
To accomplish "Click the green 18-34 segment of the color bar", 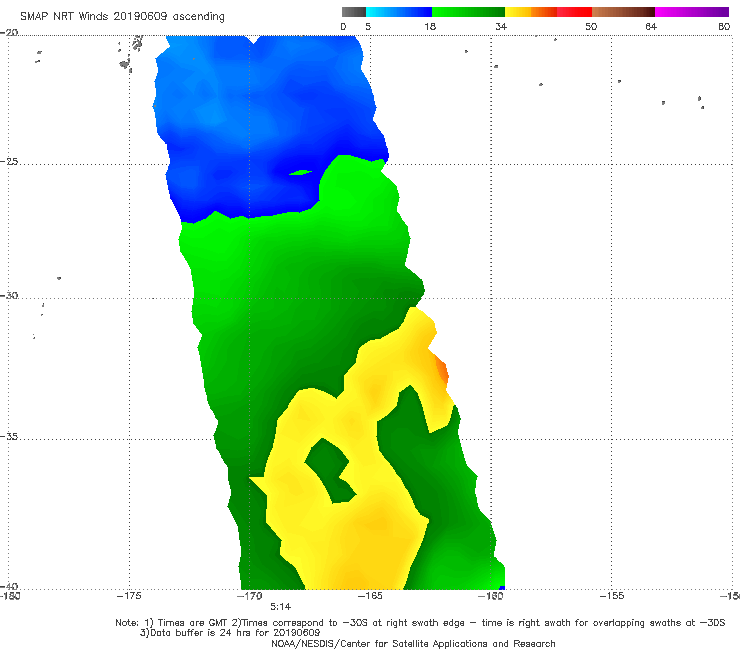I will click(468, 12).
